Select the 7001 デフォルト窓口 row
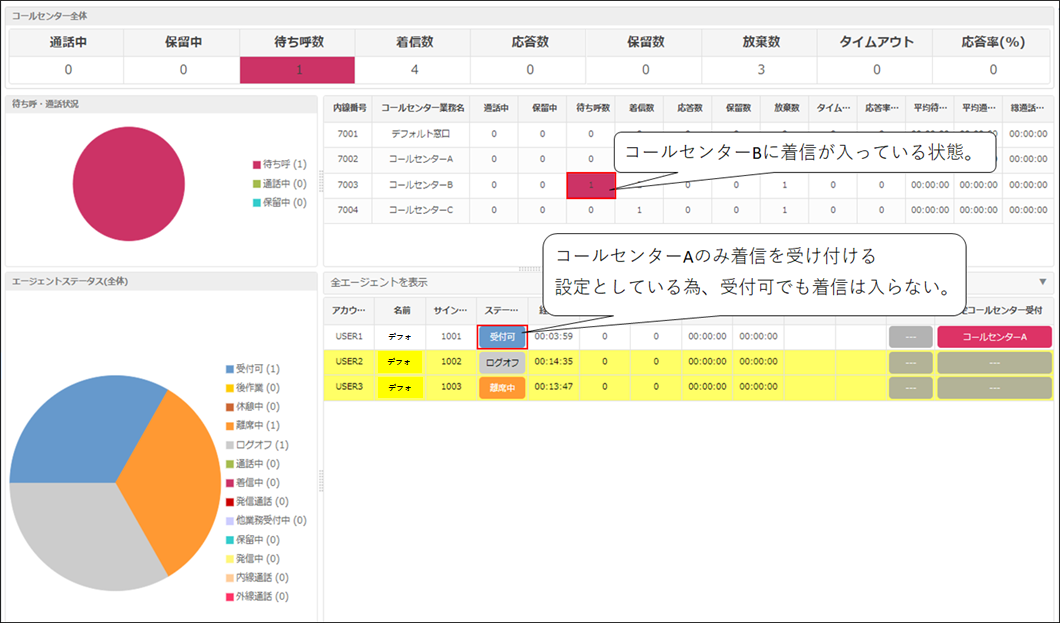 coord(688,134)
